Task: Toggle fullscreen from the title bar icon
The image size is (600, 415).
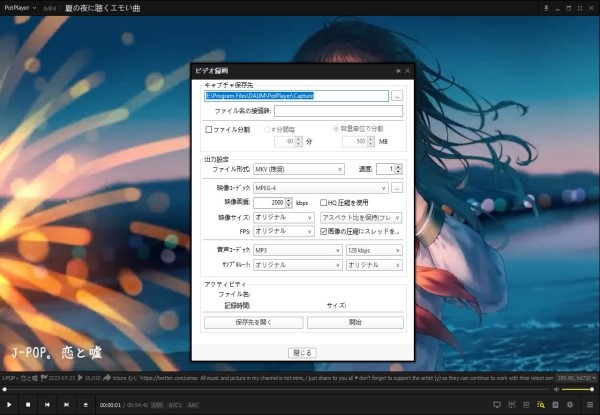Action: pos(580,8)
